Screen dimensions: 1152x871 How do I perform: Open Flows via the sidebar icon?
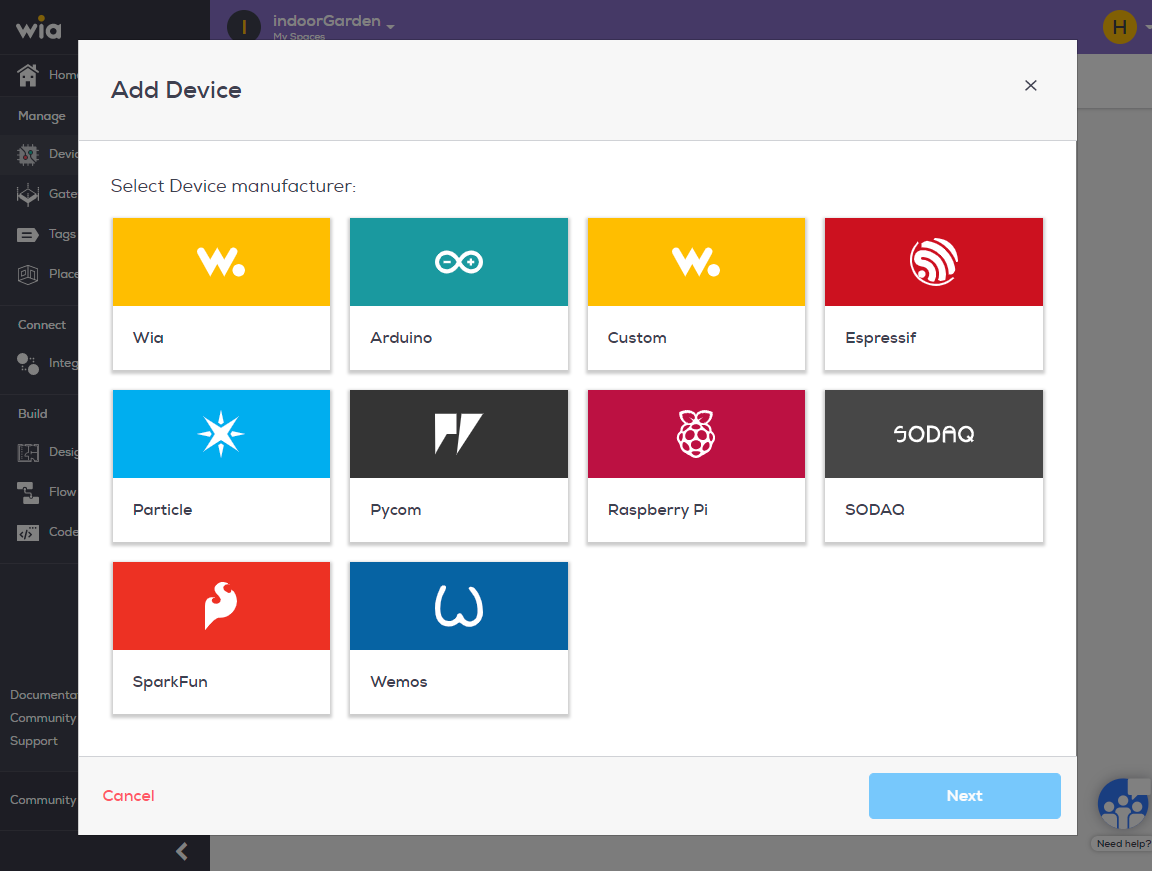[28, 492]
